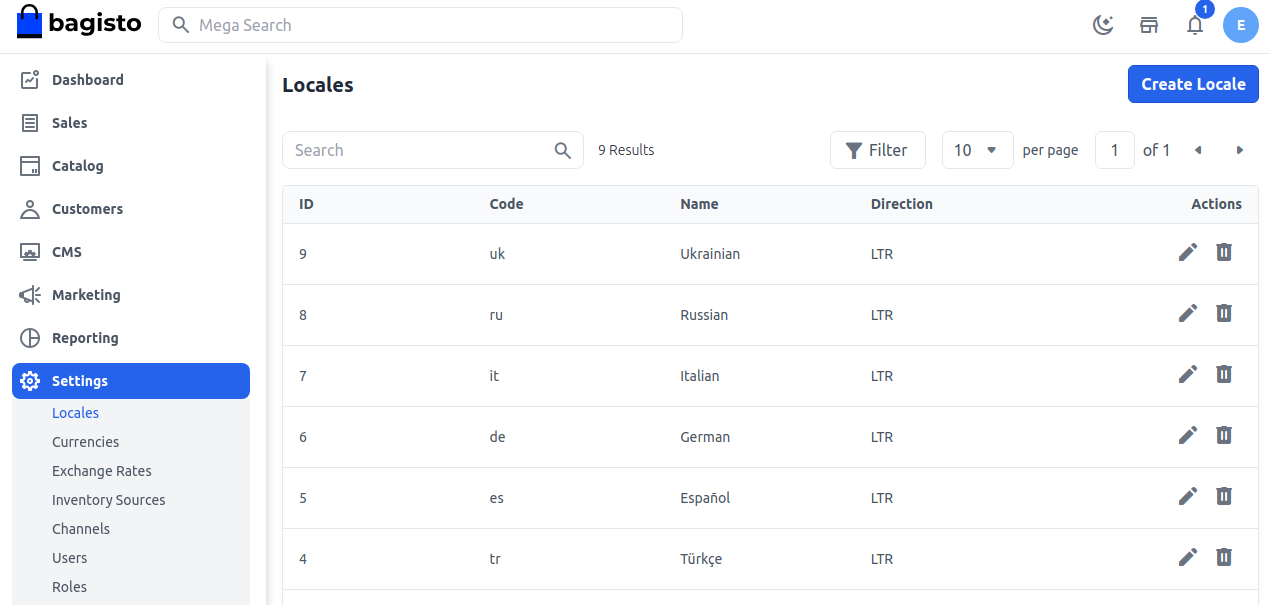Screen dimensions: 1270x605
Task: Delete the Türkçe locale
Action: (x=1223, y=557)
